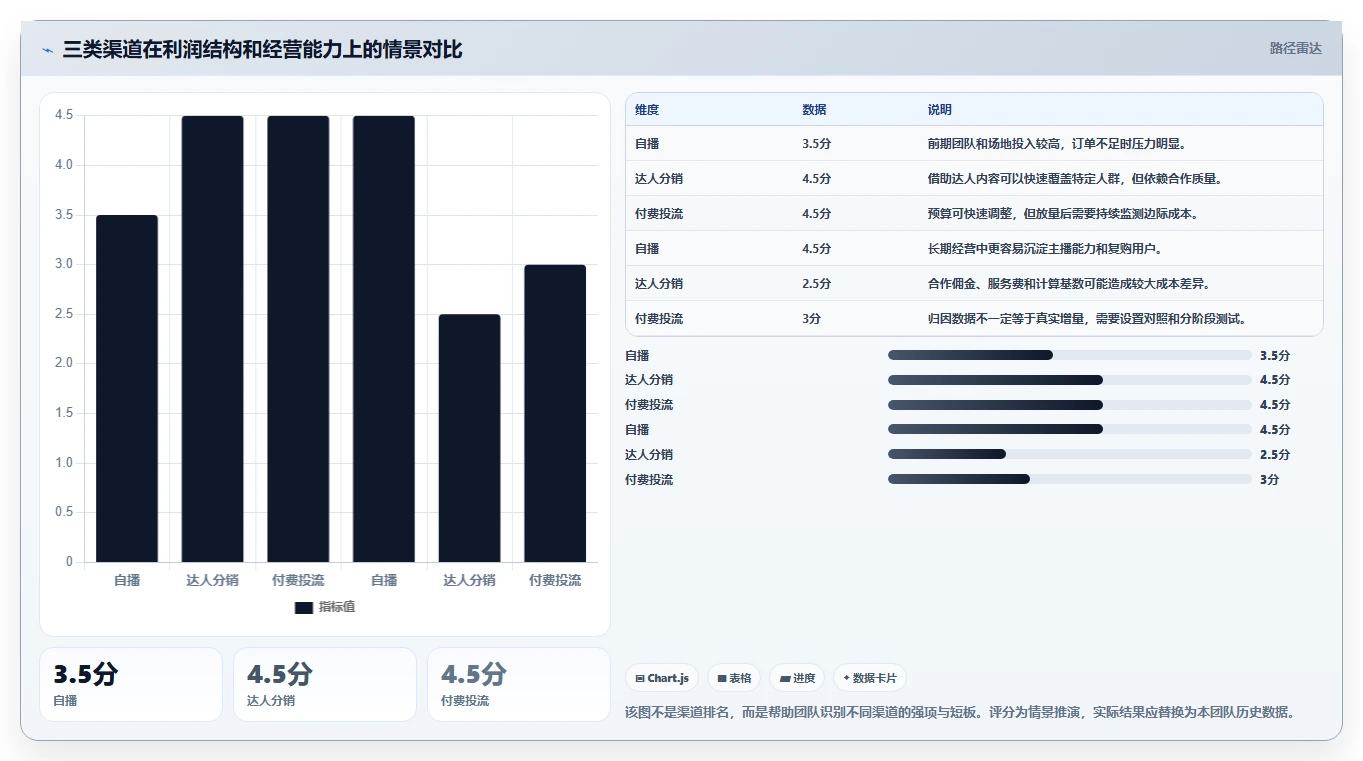Click the title 三类渠道在利润结构和经营能力上的情景对比
This screenshot has width=1363, height=761.
pyautogui.click(x=262, y=49)
